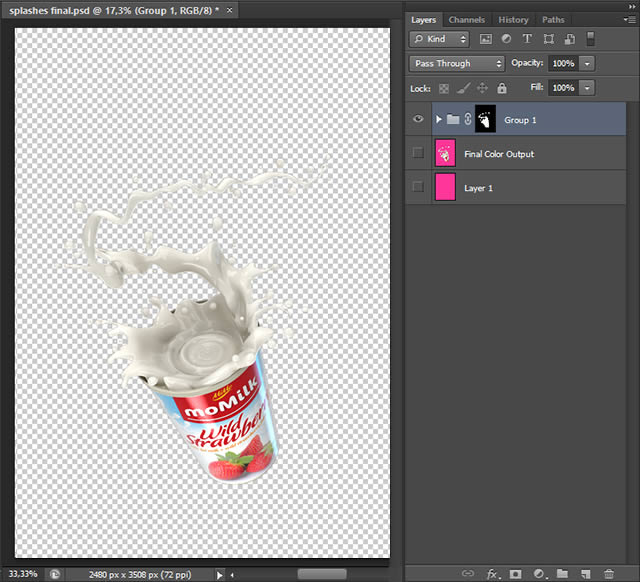Viewport: 640px width, 582px height.
Task: Select the pink Layer 1 thumbnail
Action: pyautogui.click(x=445, y=187)
